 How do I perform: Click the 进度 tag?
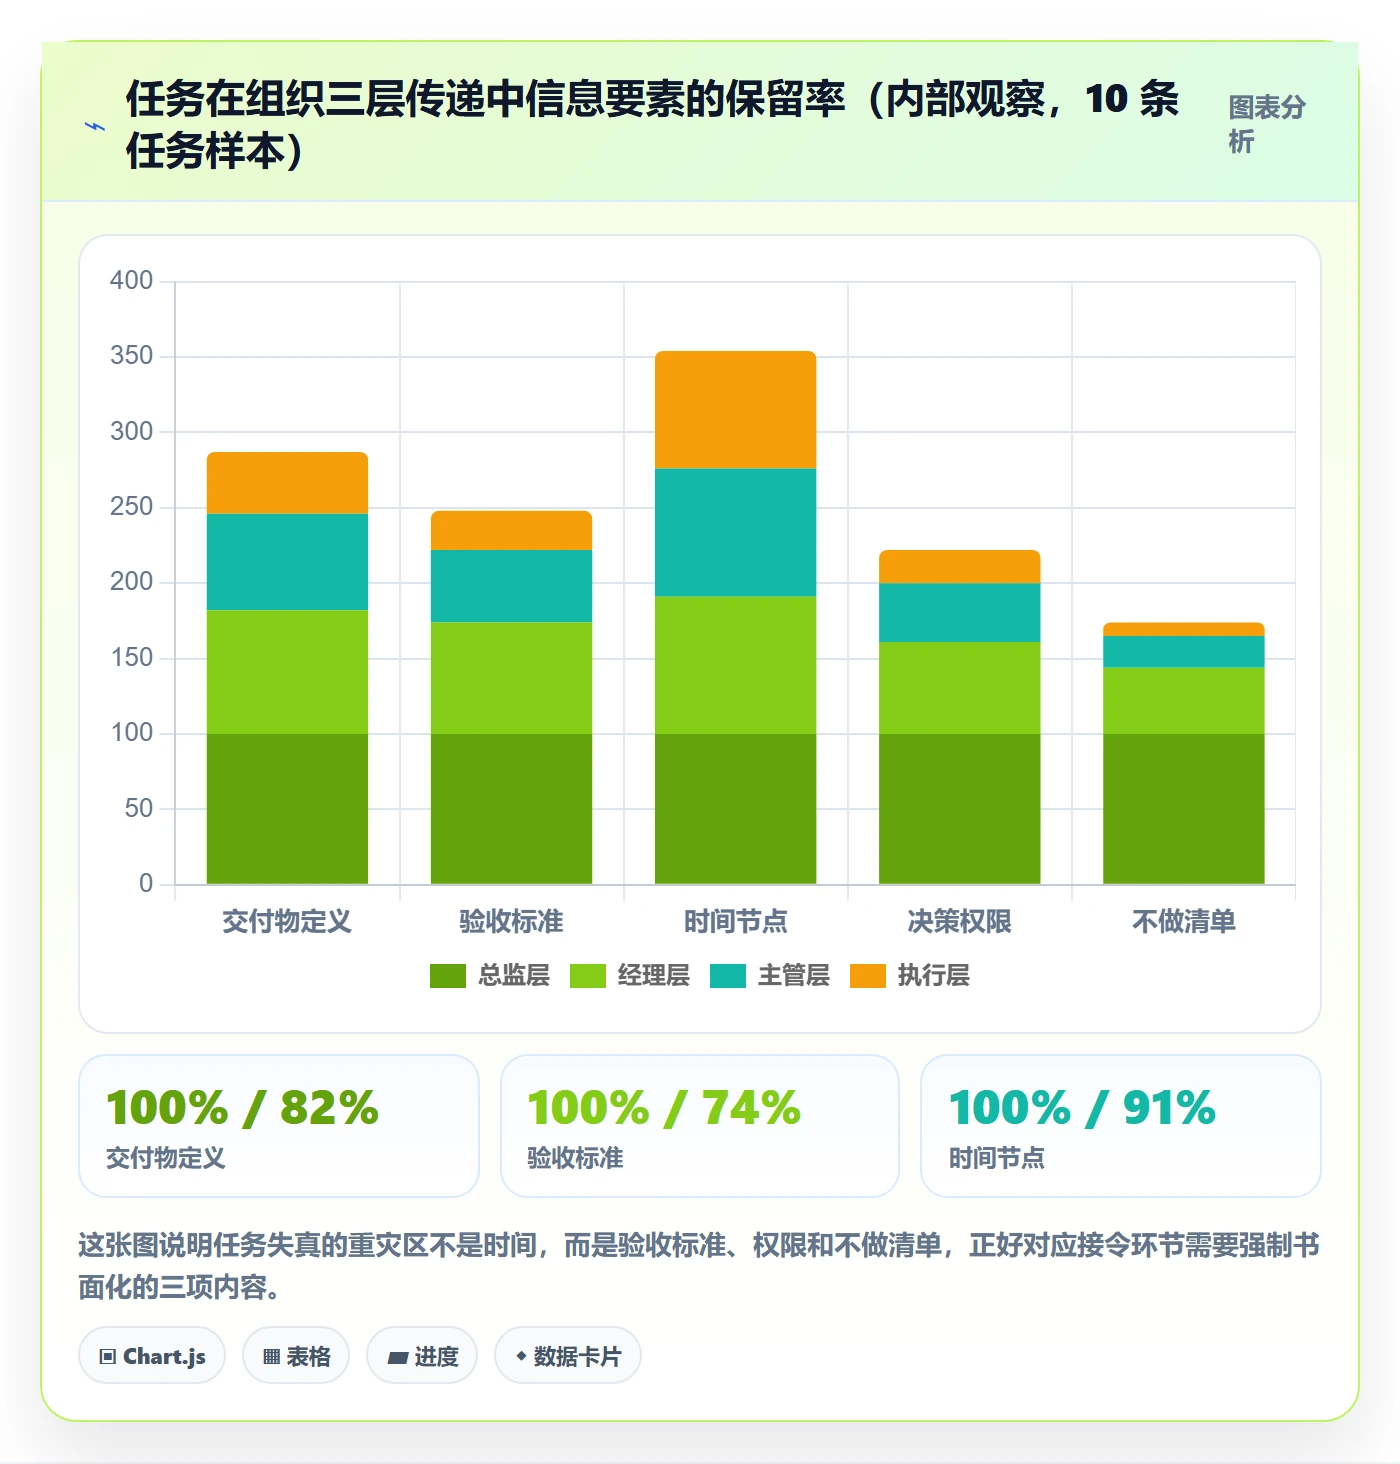pyautogui.click(x=422, y=1356)
